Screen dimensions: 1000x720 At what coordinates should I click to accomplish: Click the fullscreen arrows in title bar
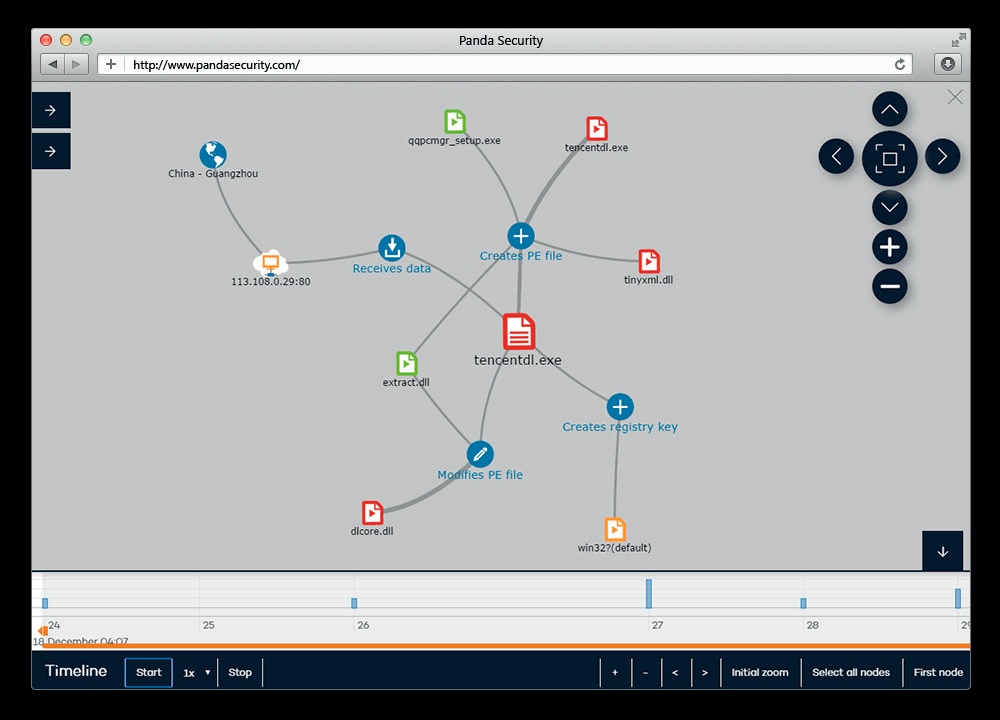(x=959, y=40)
